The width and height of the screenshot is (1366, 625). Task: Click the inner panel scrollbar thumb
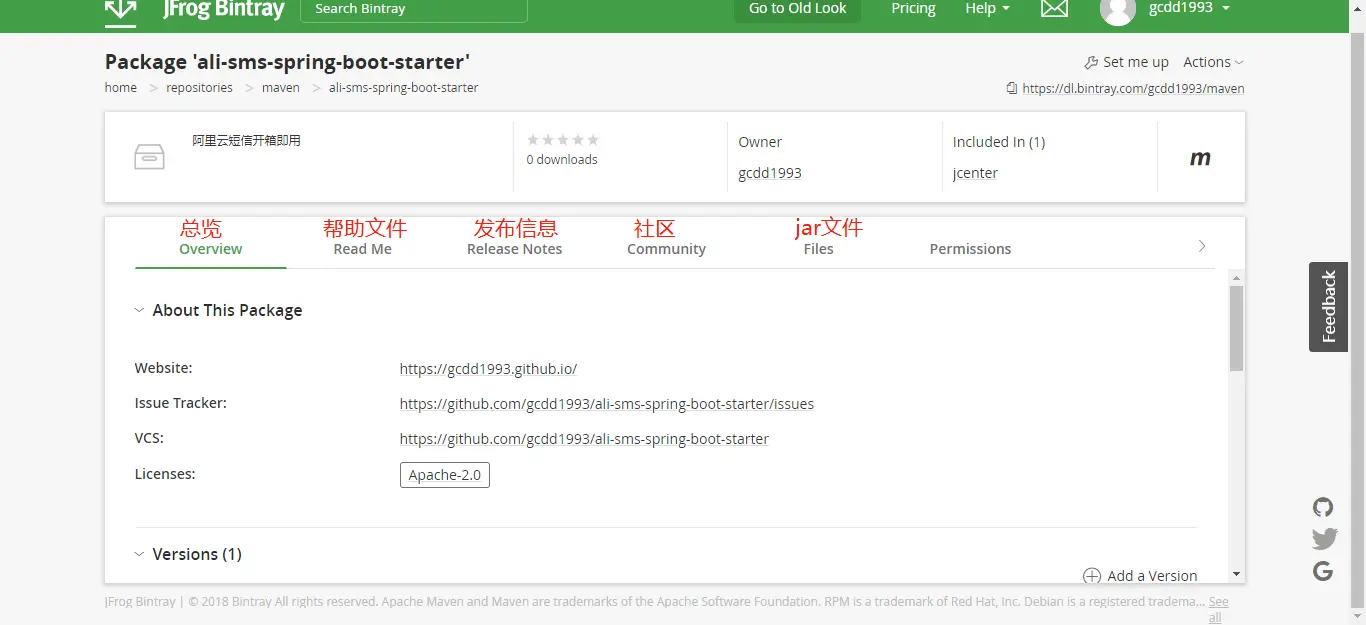tap(1236, 328)
